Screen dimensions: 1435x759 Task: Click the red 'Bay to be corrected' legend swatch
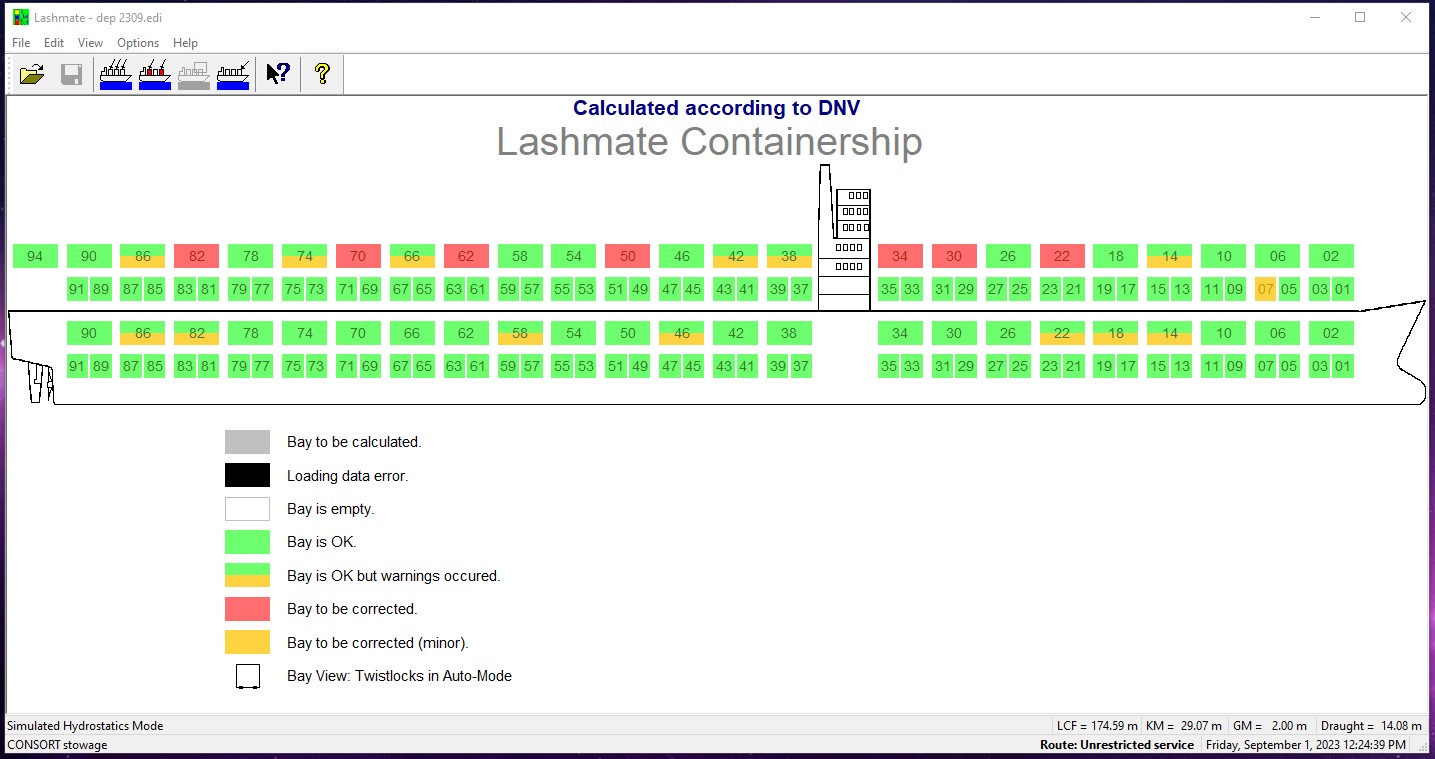247,609
